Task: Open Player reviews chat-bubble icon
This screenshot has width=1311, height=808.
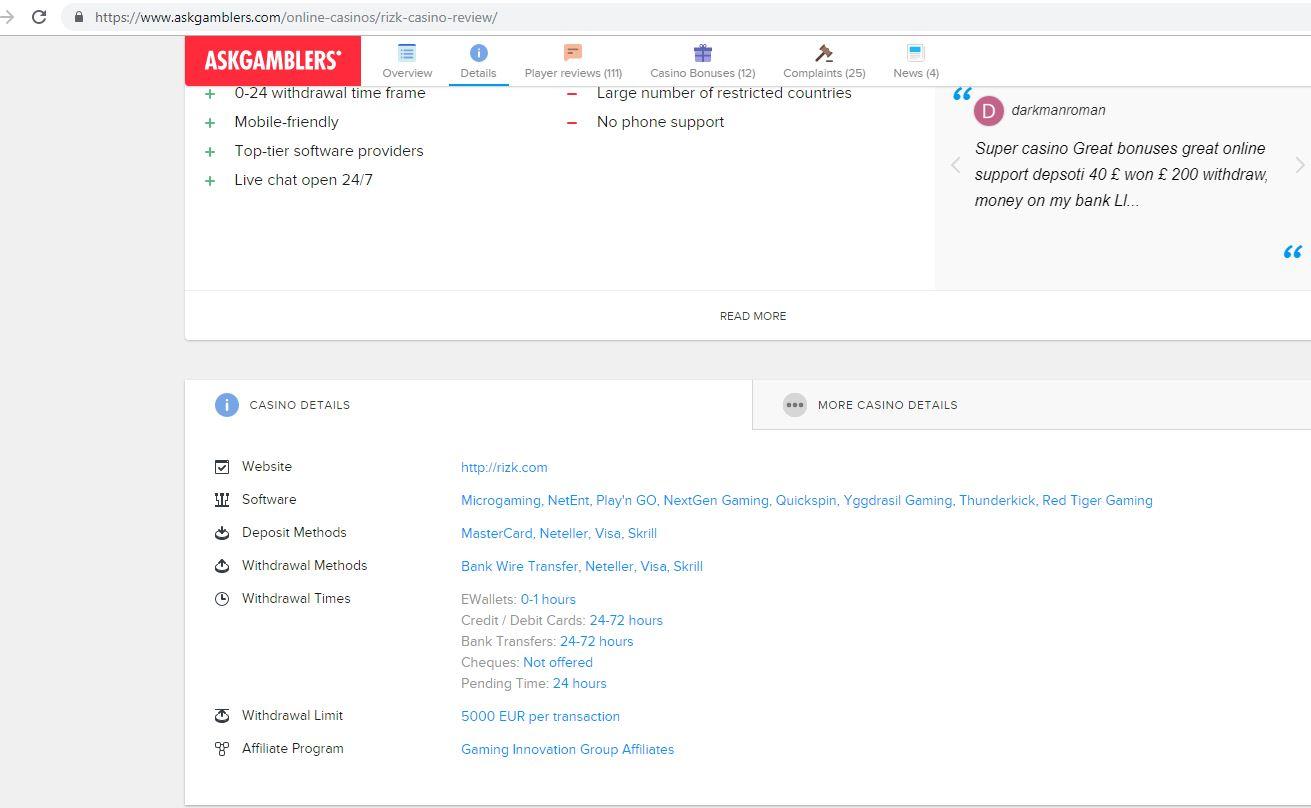Action: 573,53
